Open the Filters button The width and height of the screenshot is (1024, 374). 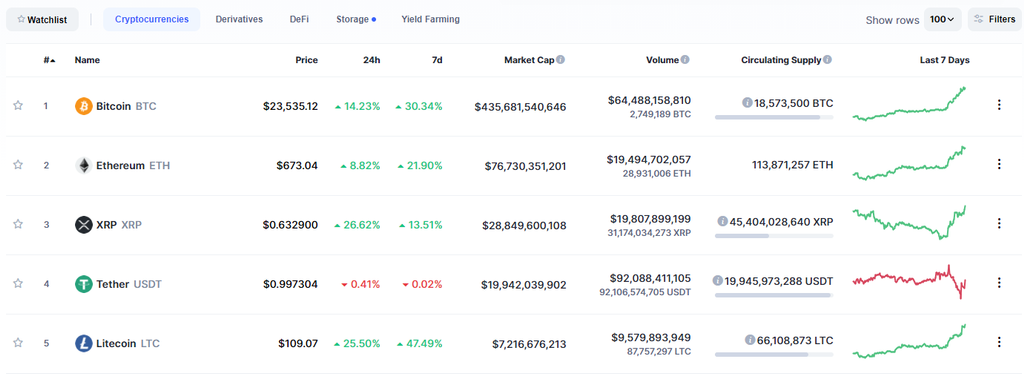[x=995, y=20]
